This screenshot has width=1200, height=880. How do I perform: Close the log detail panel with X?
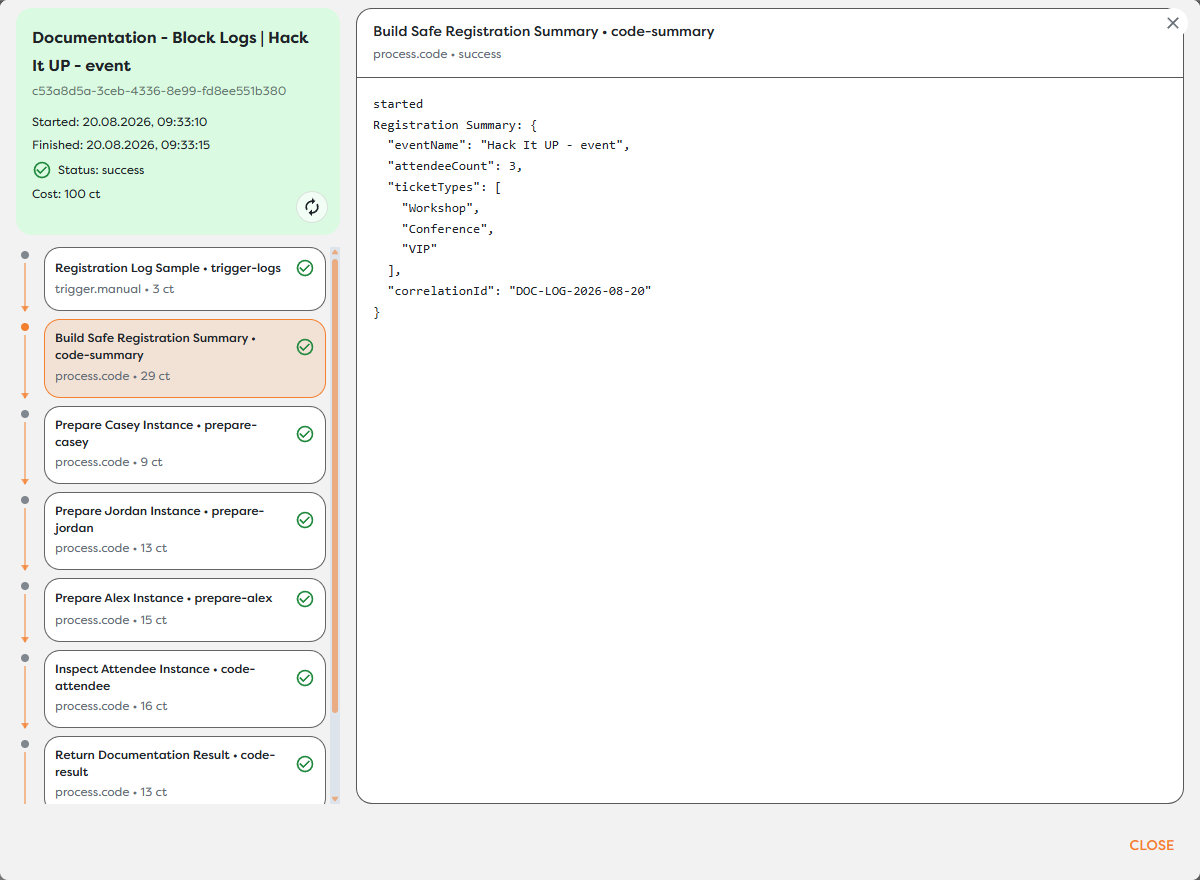1173,23
